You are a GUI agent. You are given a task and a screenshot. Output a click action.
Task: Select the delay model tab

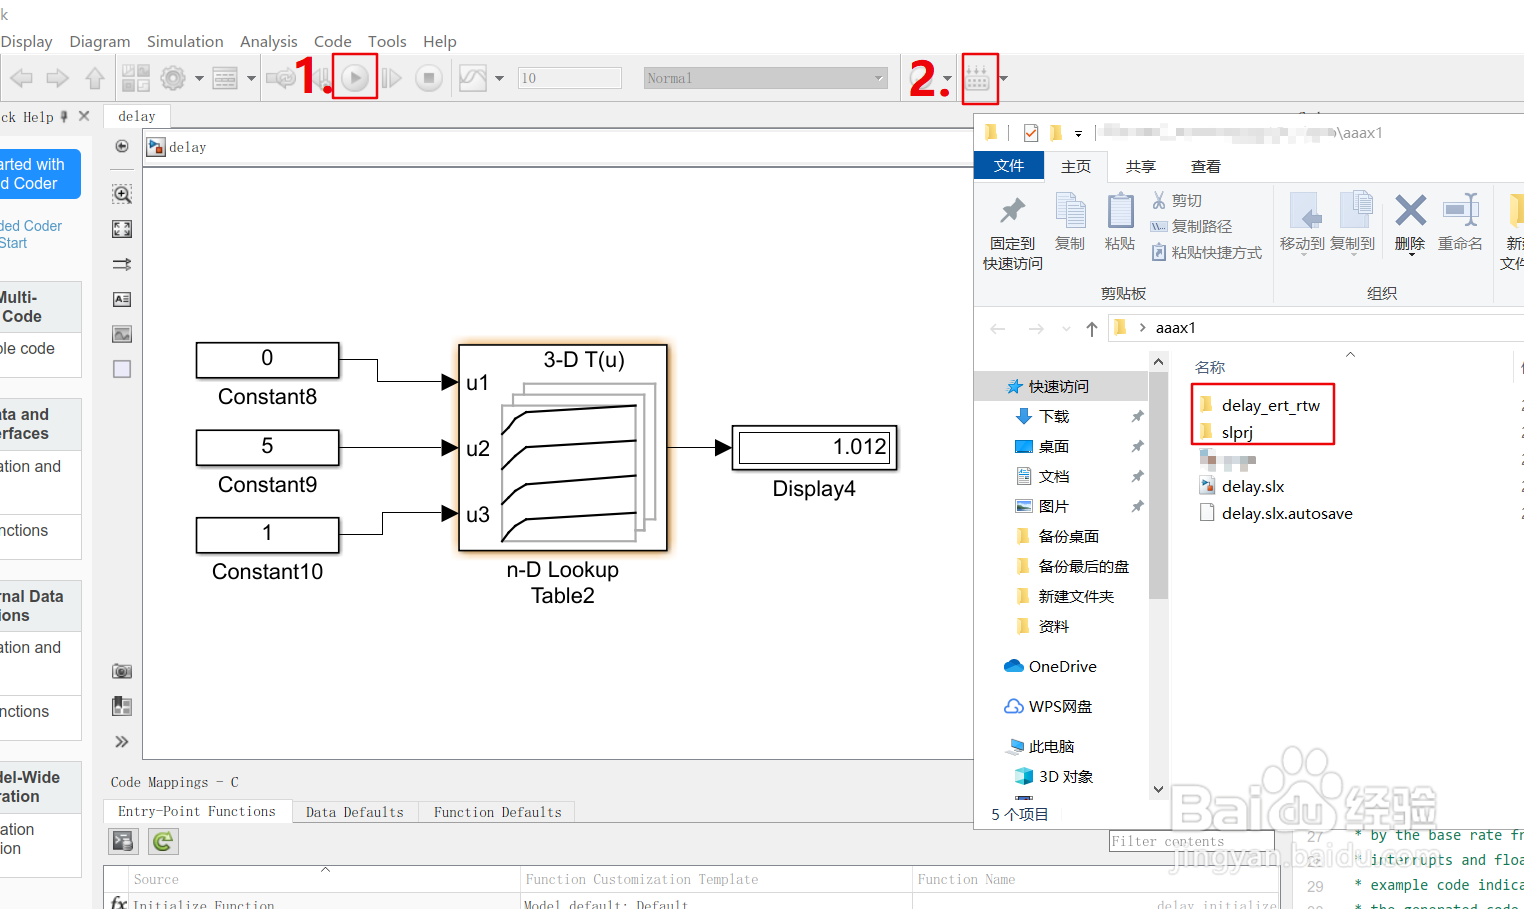coord(137,116)
